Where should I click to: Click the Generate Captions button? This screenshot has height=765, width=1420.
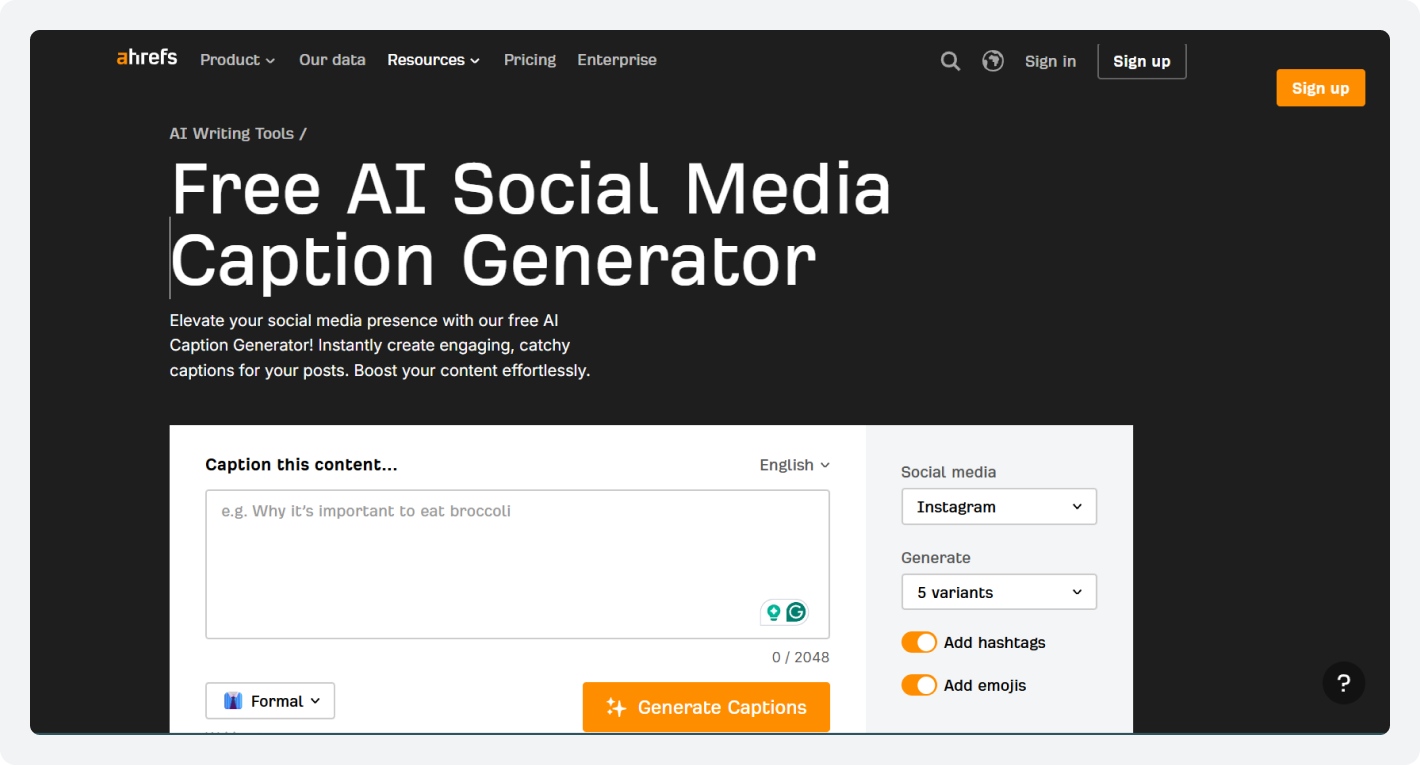(x=706, y=707)
